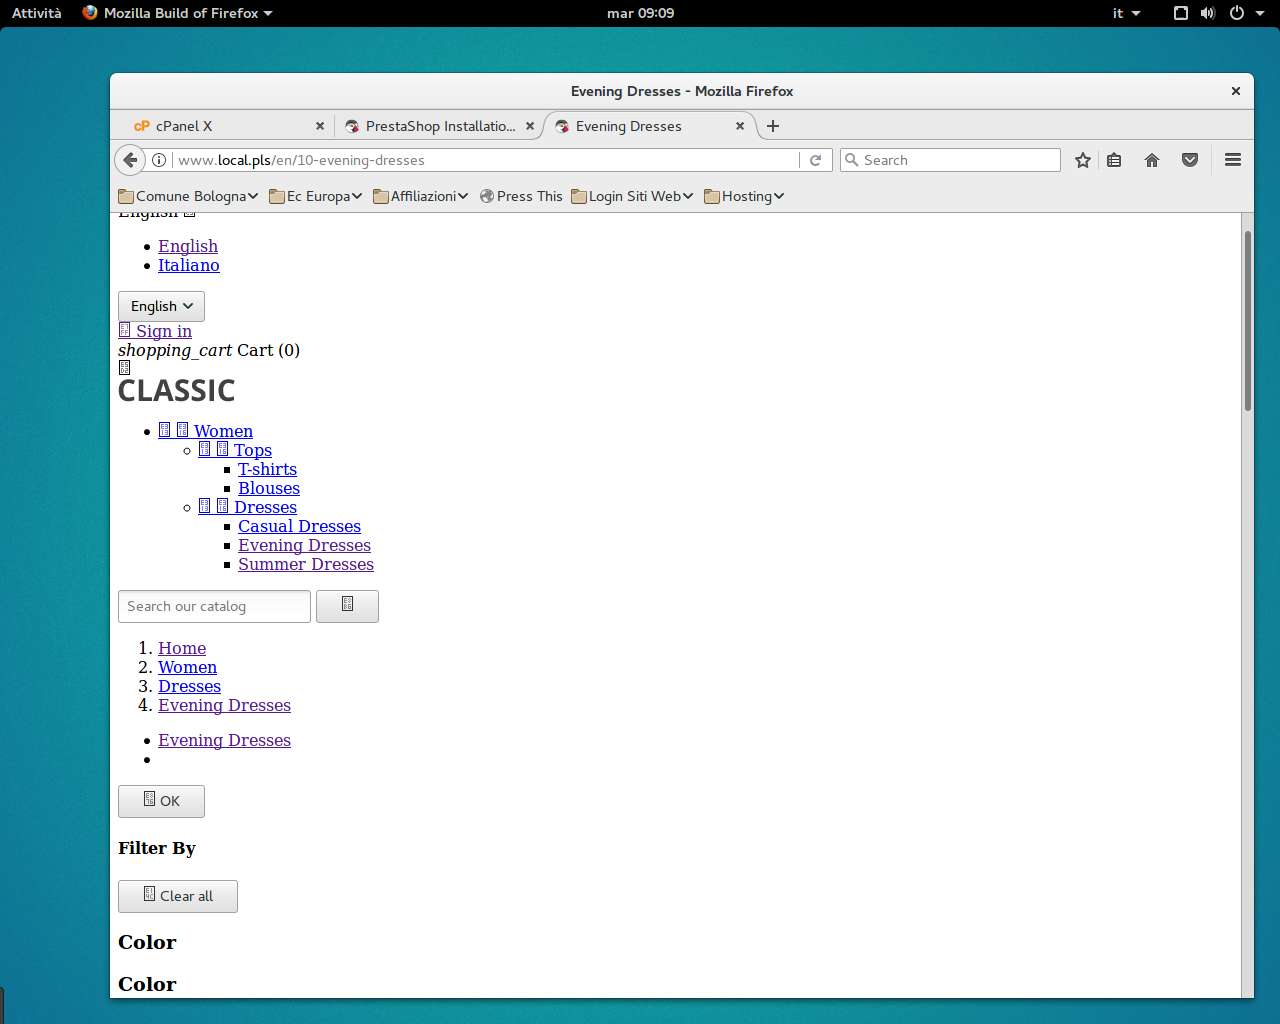This screenshot has height=1024, width=1280.
Task: Show your bookmarks list icon
Action: [x=1114, y=160]
